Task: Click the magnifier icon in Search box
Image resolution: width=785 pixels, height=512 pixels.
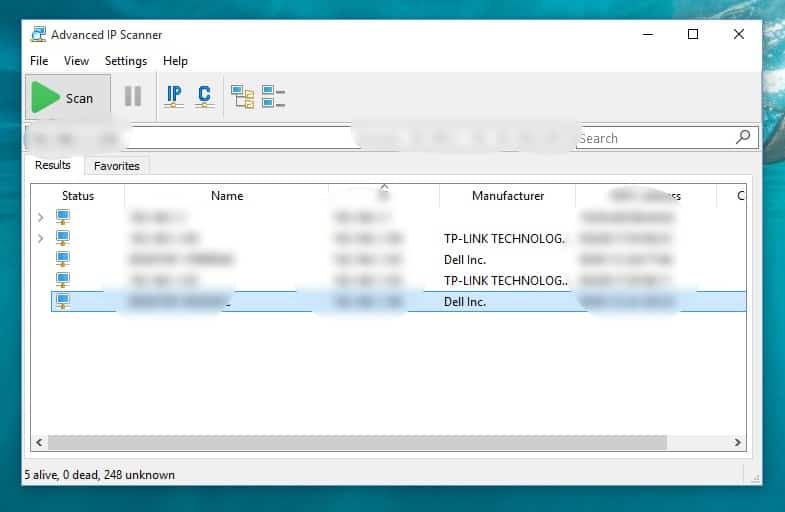Action: point(743,138)
